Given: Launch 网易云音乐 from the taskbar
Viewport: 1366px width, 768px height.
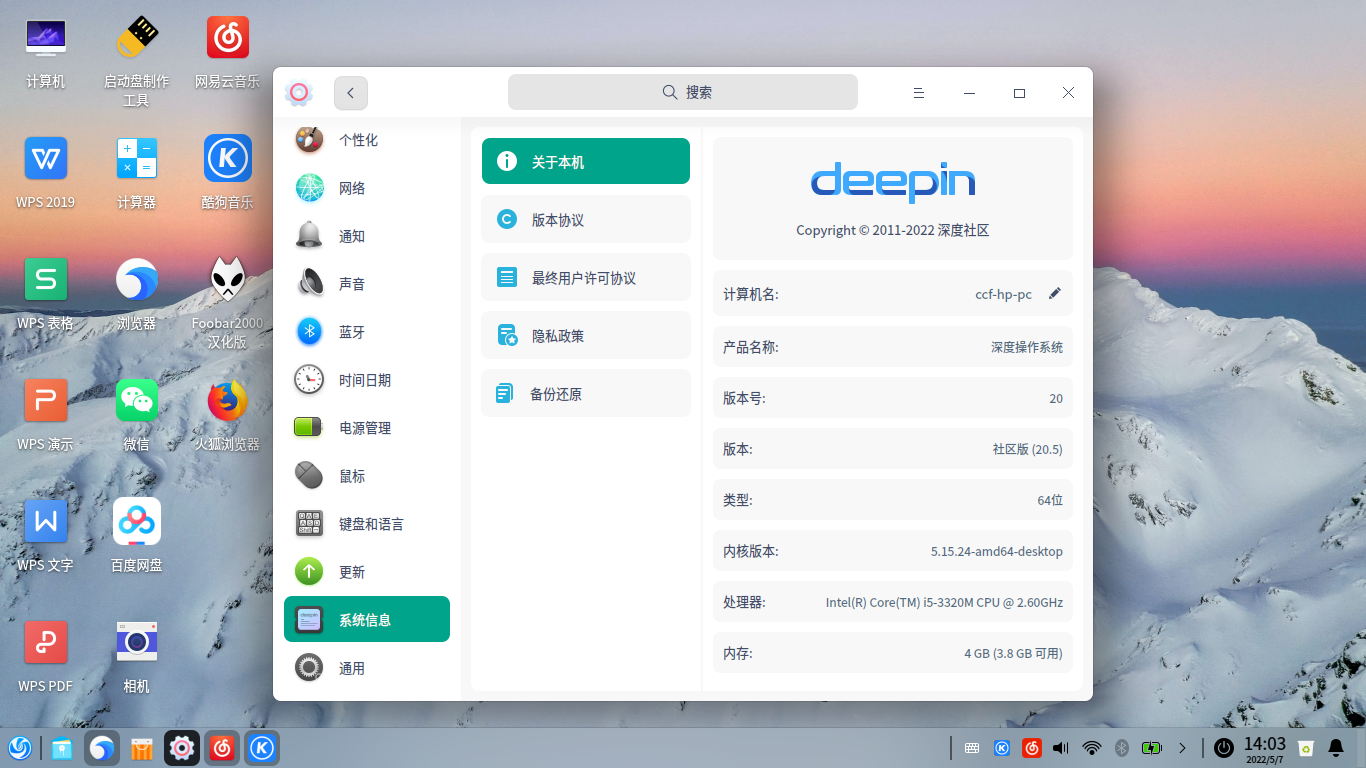Looking at the screenshot, I should coord(221,747).
